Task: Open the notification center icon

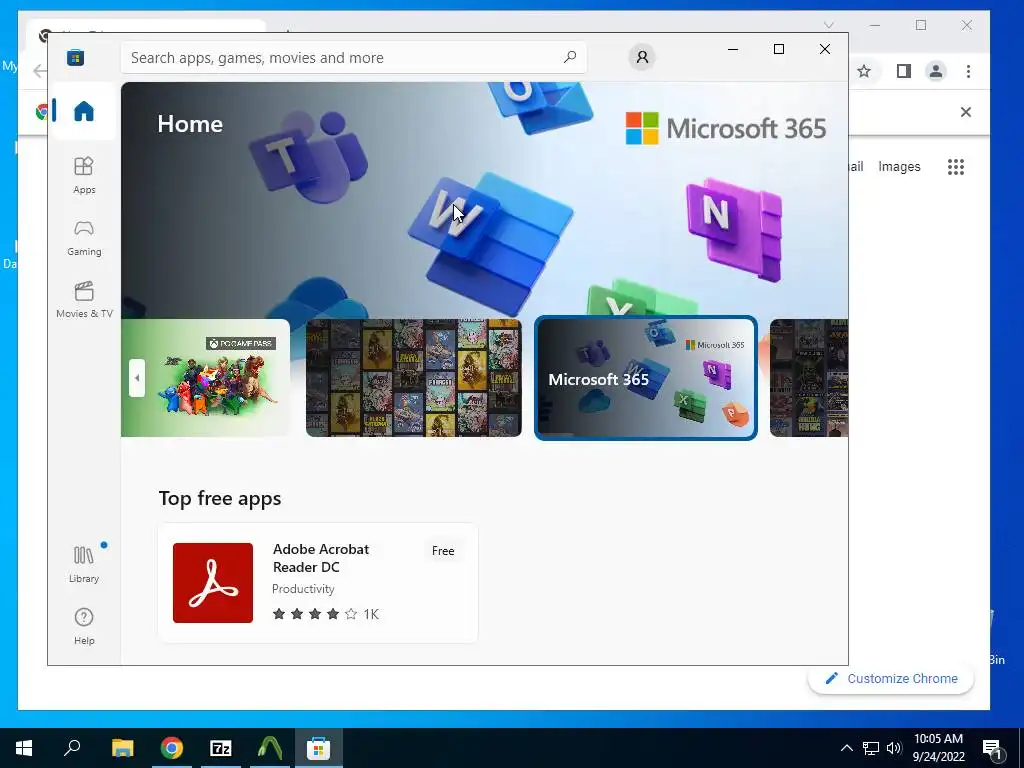Action: coord(992,748)
